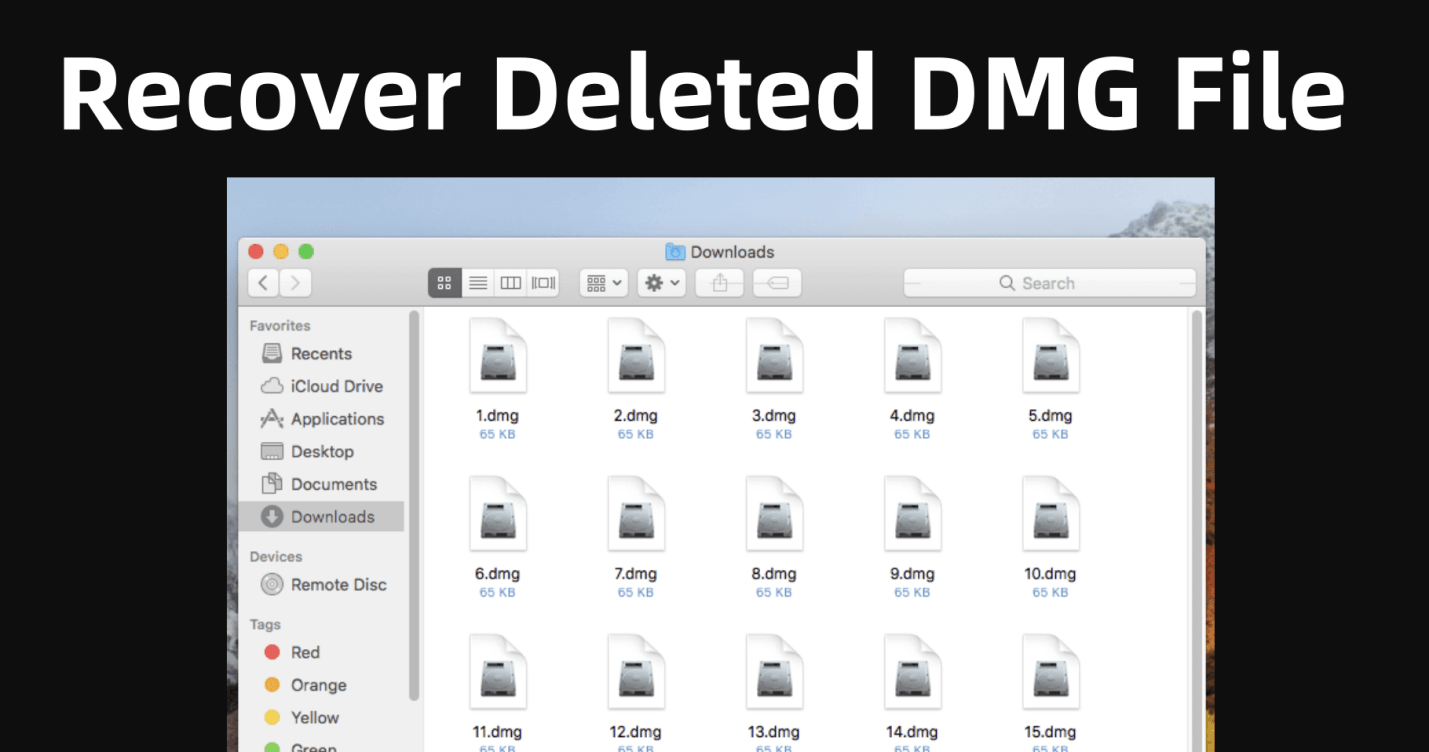
Task: Select the 14.dmg file icon
Action: [912, 672]
